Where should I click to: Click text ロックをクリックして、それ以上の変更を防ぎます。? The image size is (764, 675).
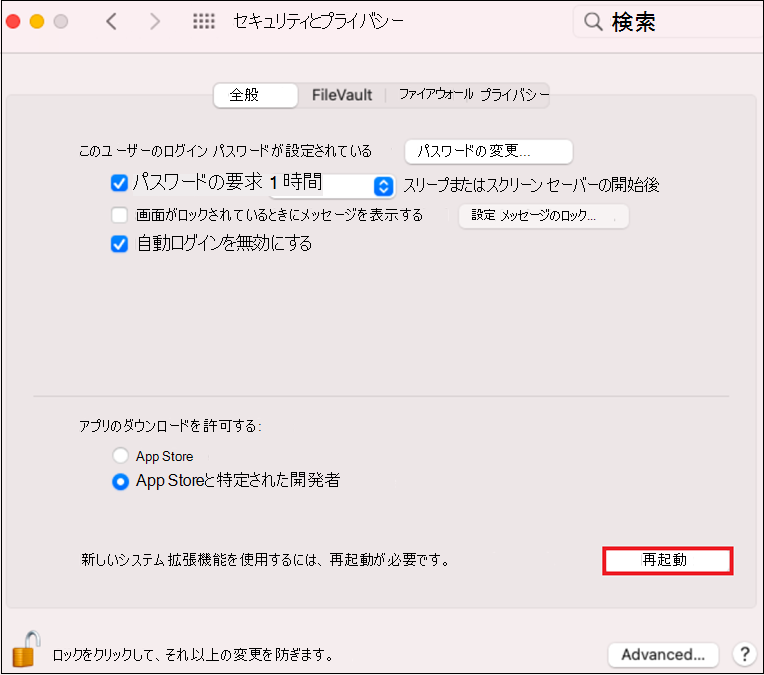point(193,655)
